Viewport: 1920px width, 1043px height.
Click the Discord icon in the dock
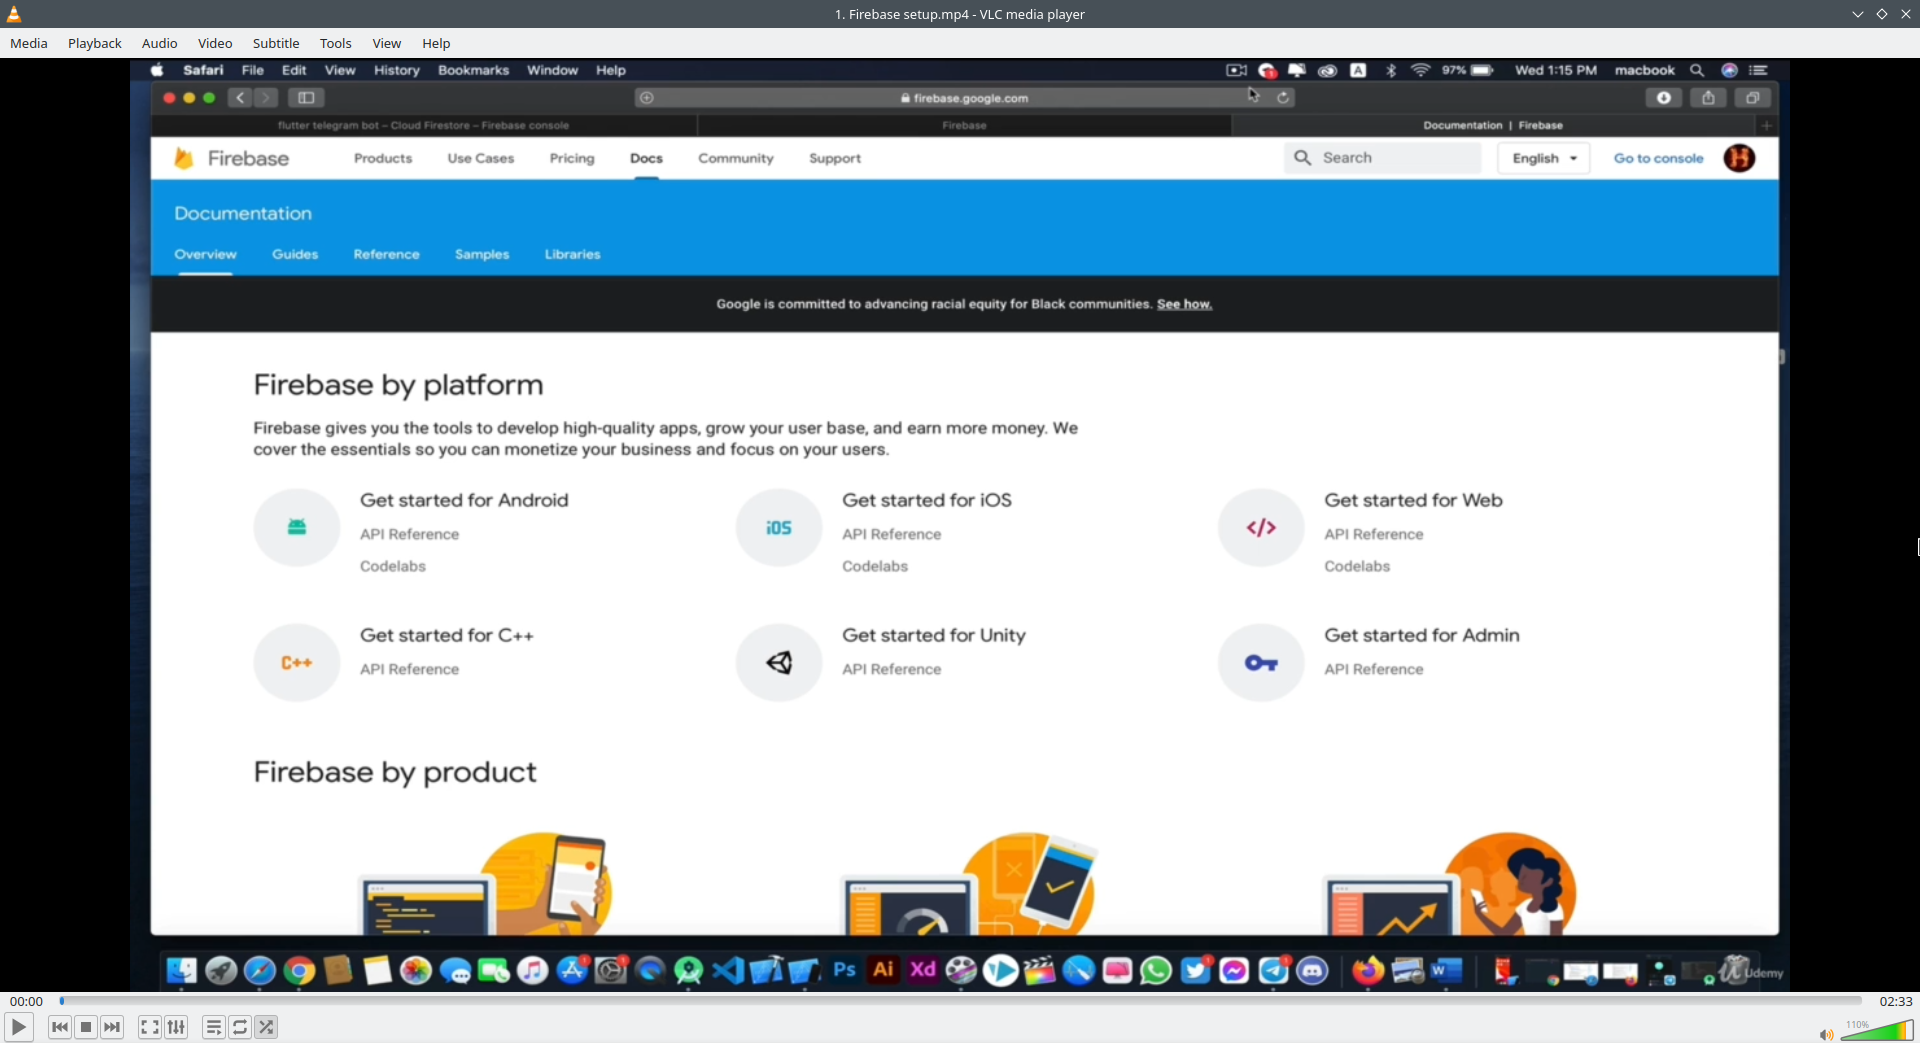pos(1312,970)
